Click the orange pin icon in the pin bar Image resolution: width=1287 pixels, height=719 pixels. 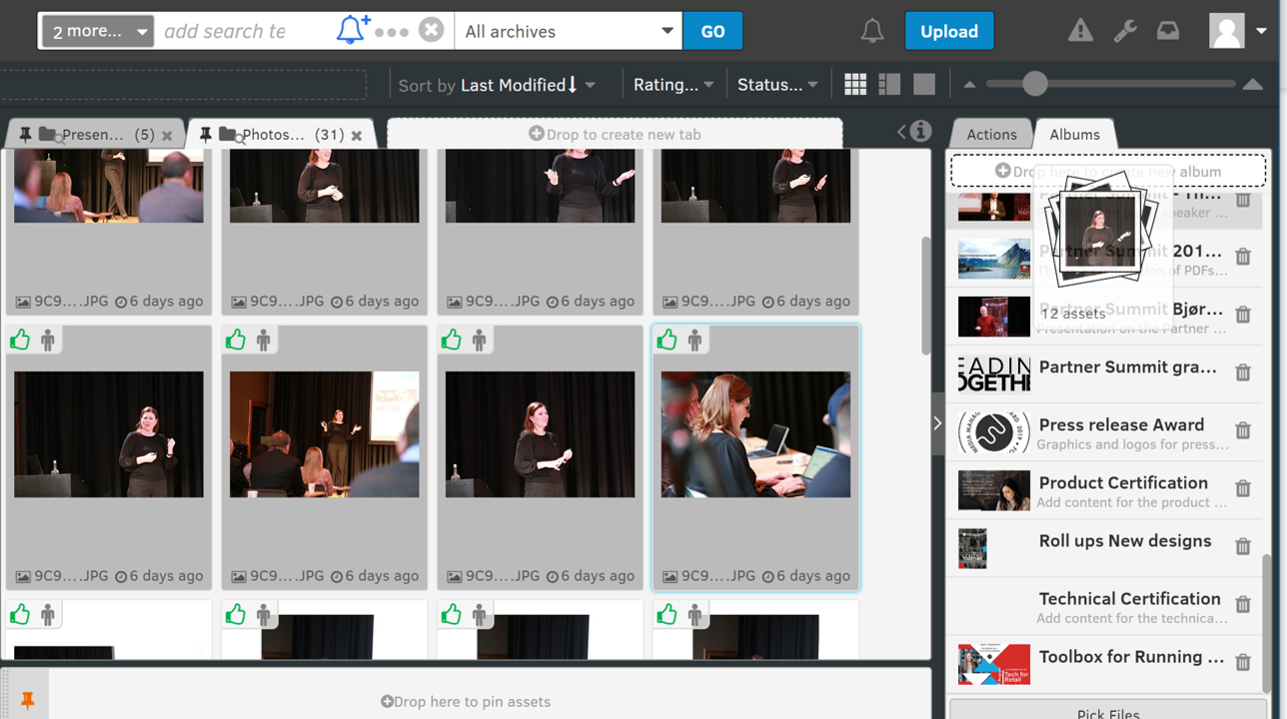click(27, 701)
